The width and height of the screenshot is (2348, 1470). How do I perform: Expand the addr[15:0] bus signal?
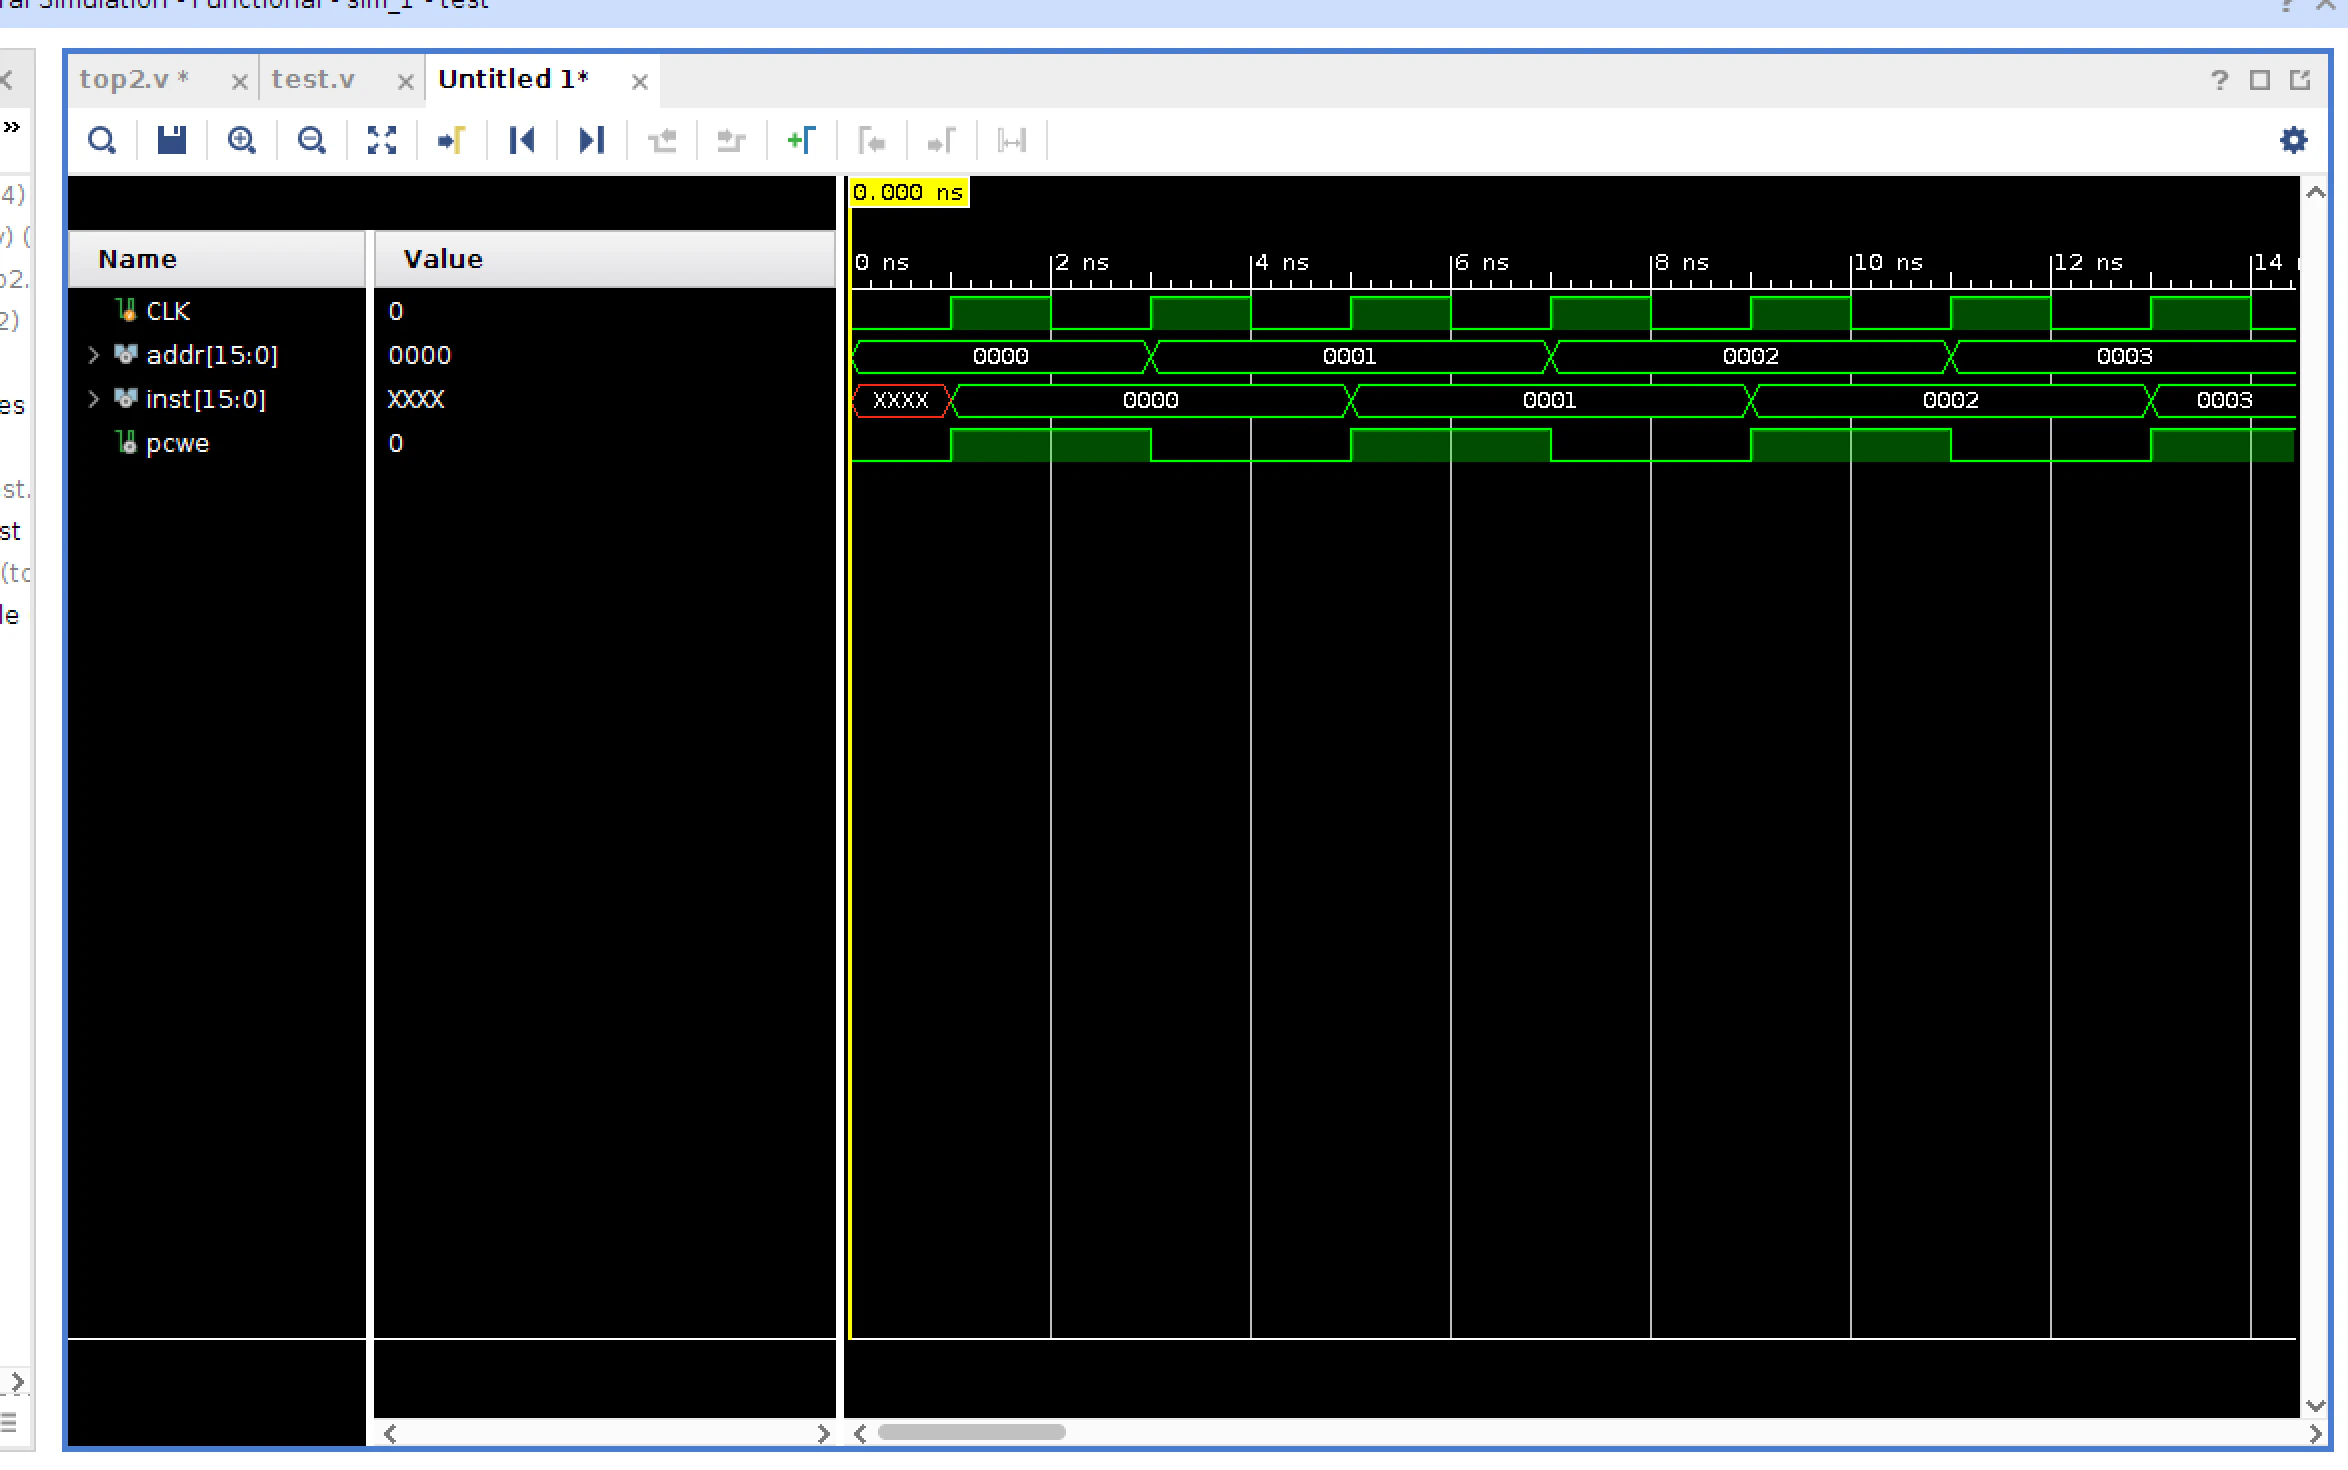tap(93, 355)
